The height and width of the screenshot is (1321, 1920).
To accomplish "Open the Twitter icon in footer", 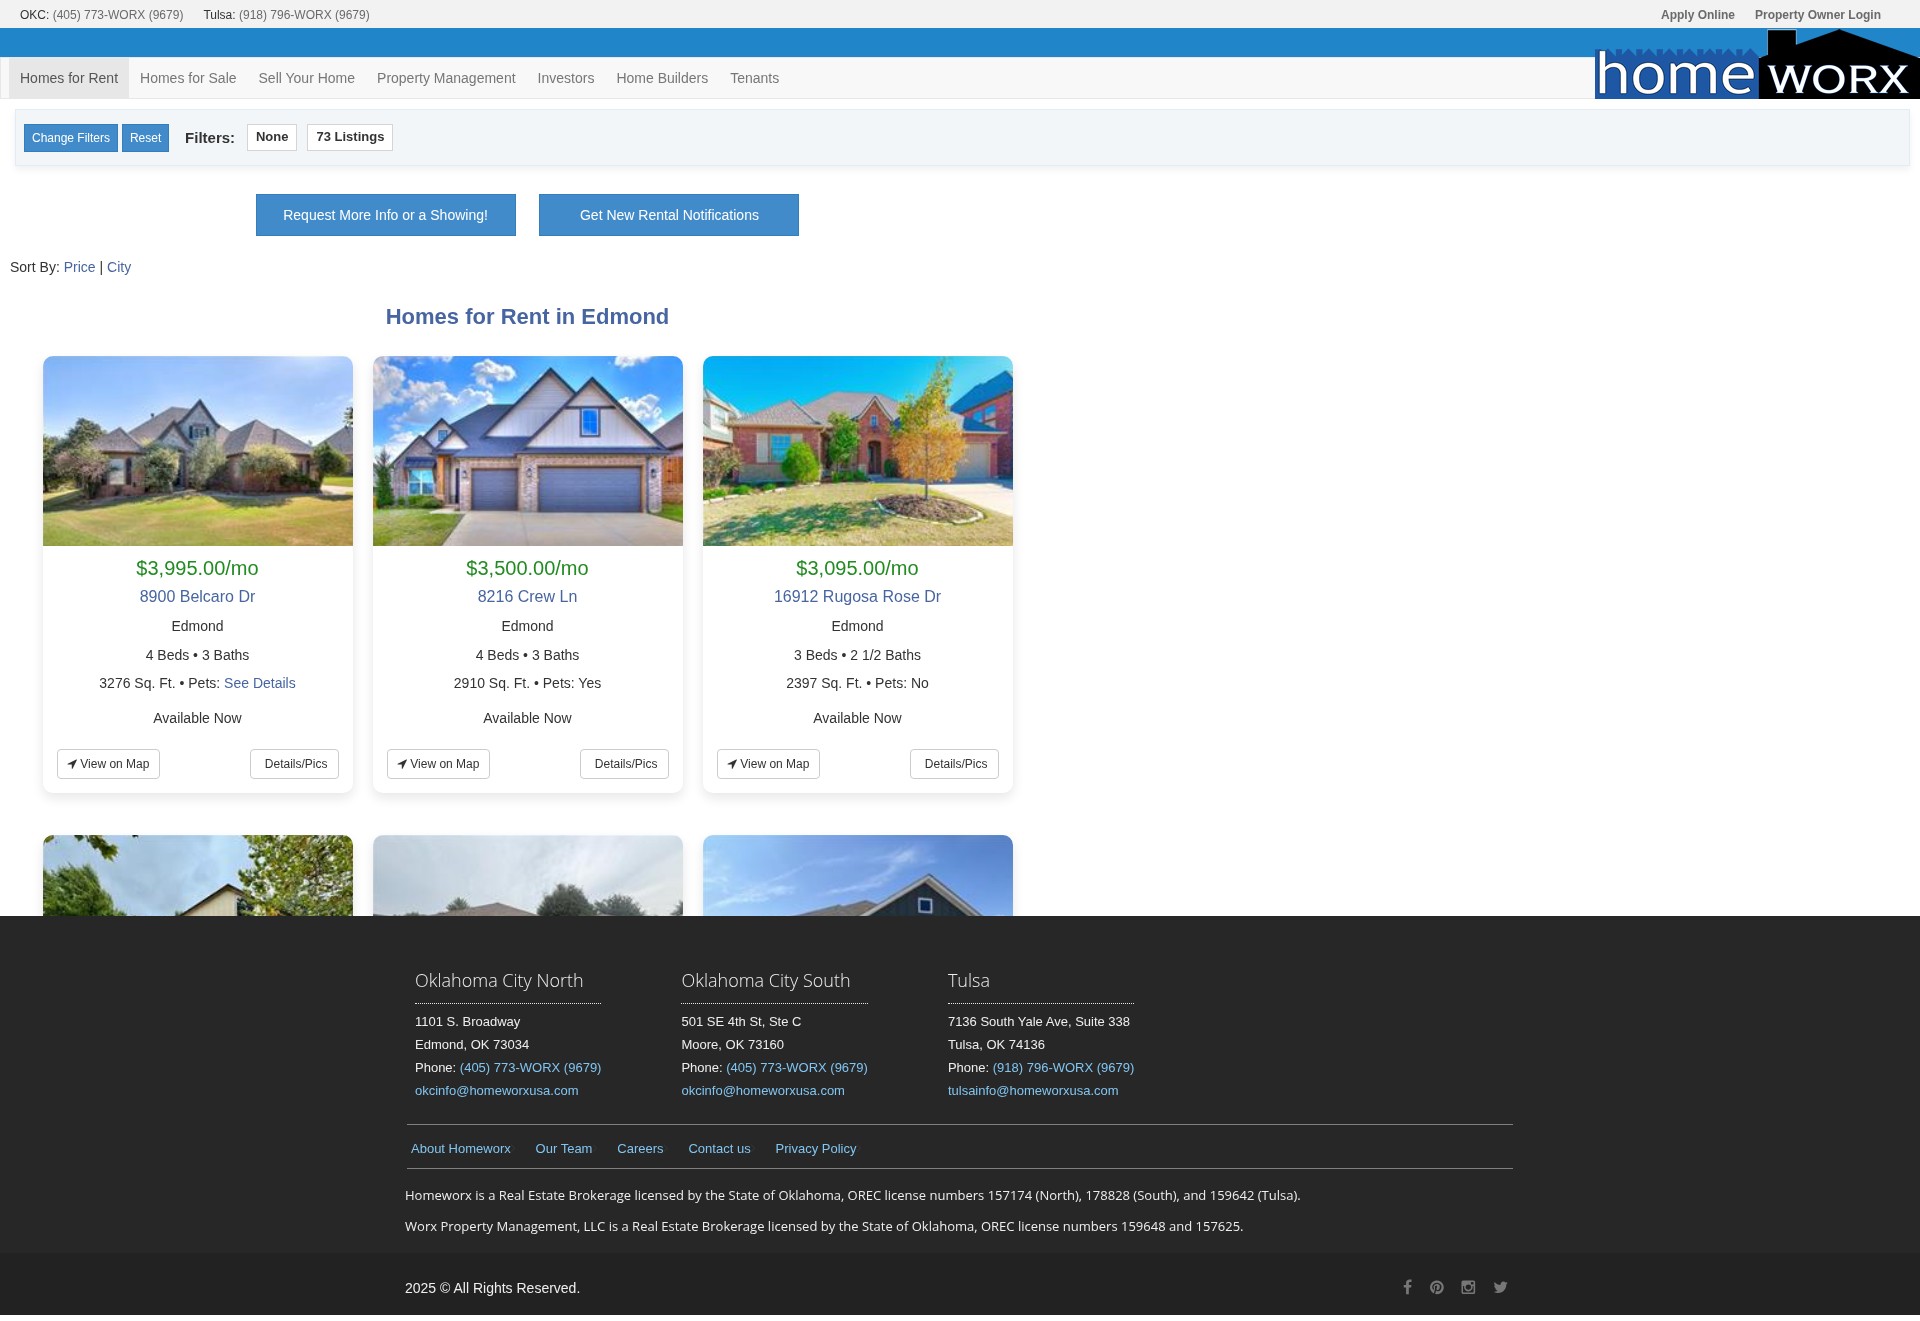I will [1500, 1287].
